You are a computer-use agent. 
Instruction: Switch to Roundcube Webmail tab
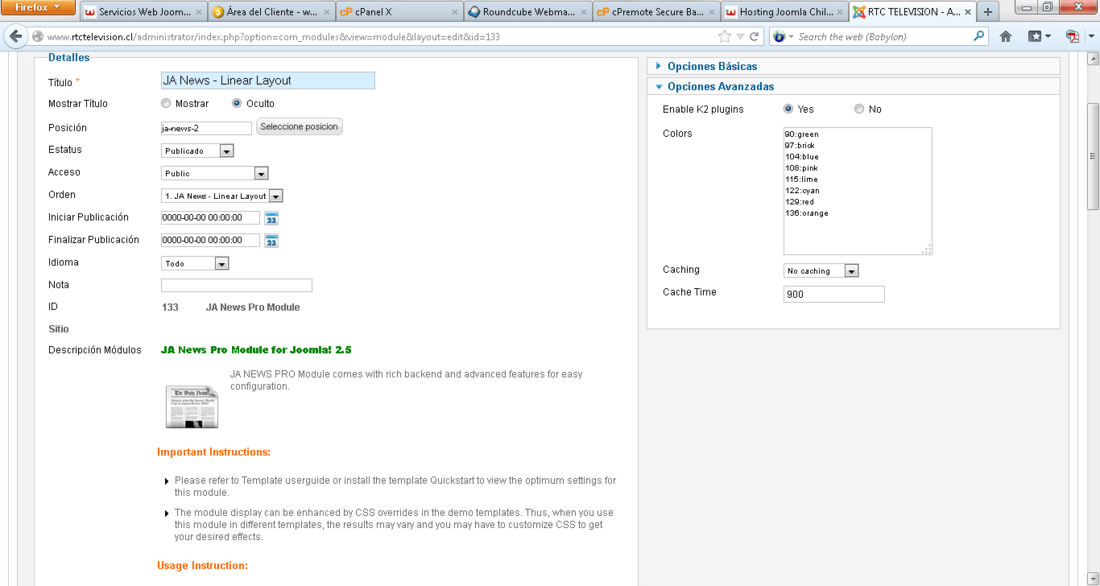tap(527, 12)
